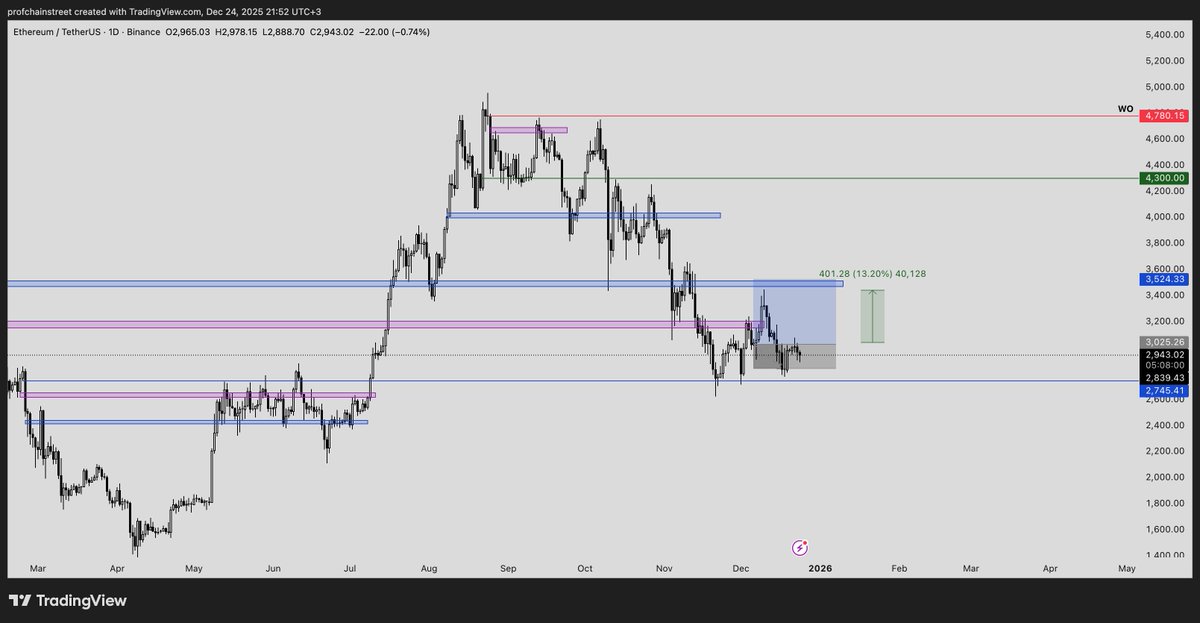Click the '401.28 (13.20%) 40,128' measurement text

pos(871,273)
